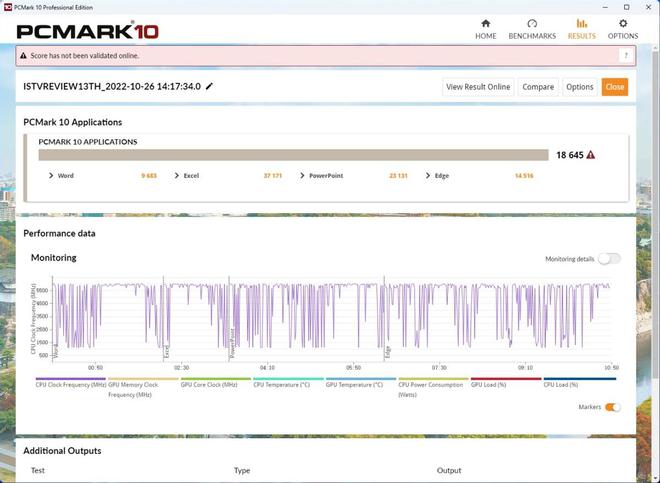Open the Benchmarks gauge icon

[x=532, y=24]
